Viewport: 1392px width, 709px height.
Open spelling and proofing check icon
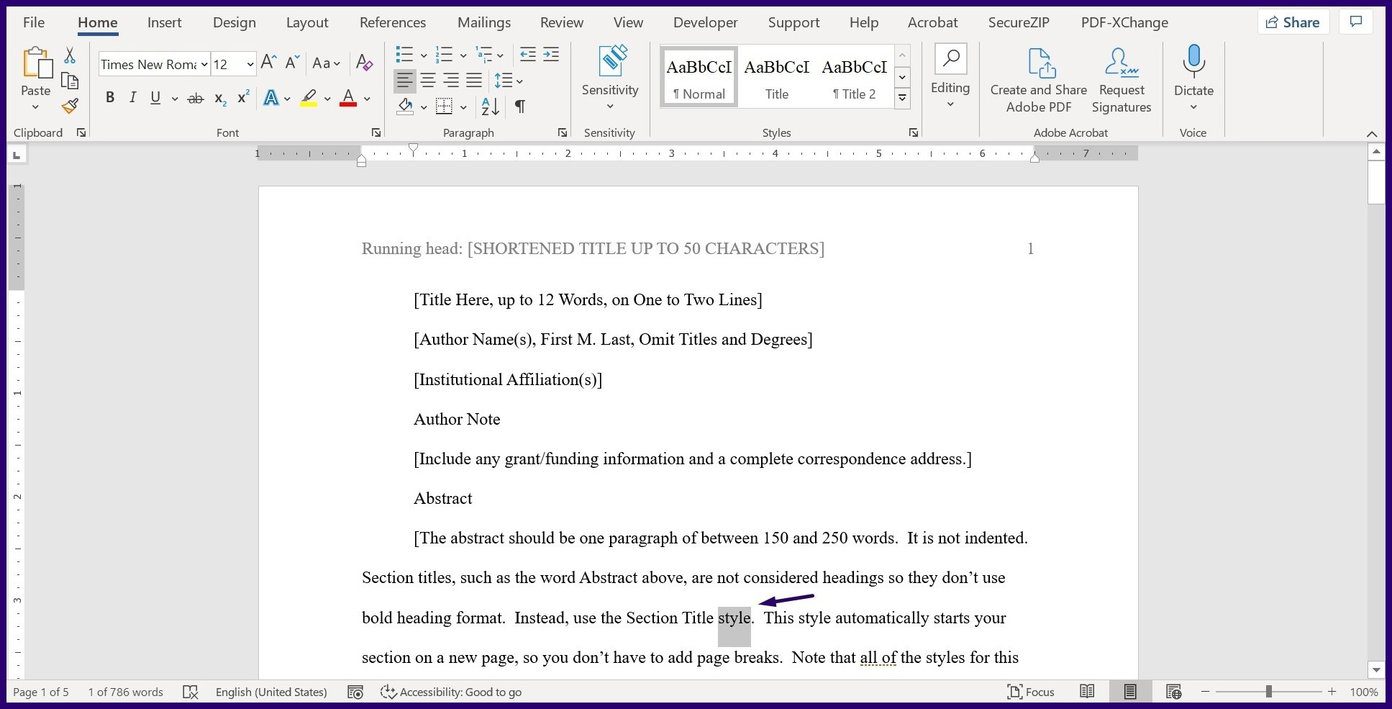(190, 692)
